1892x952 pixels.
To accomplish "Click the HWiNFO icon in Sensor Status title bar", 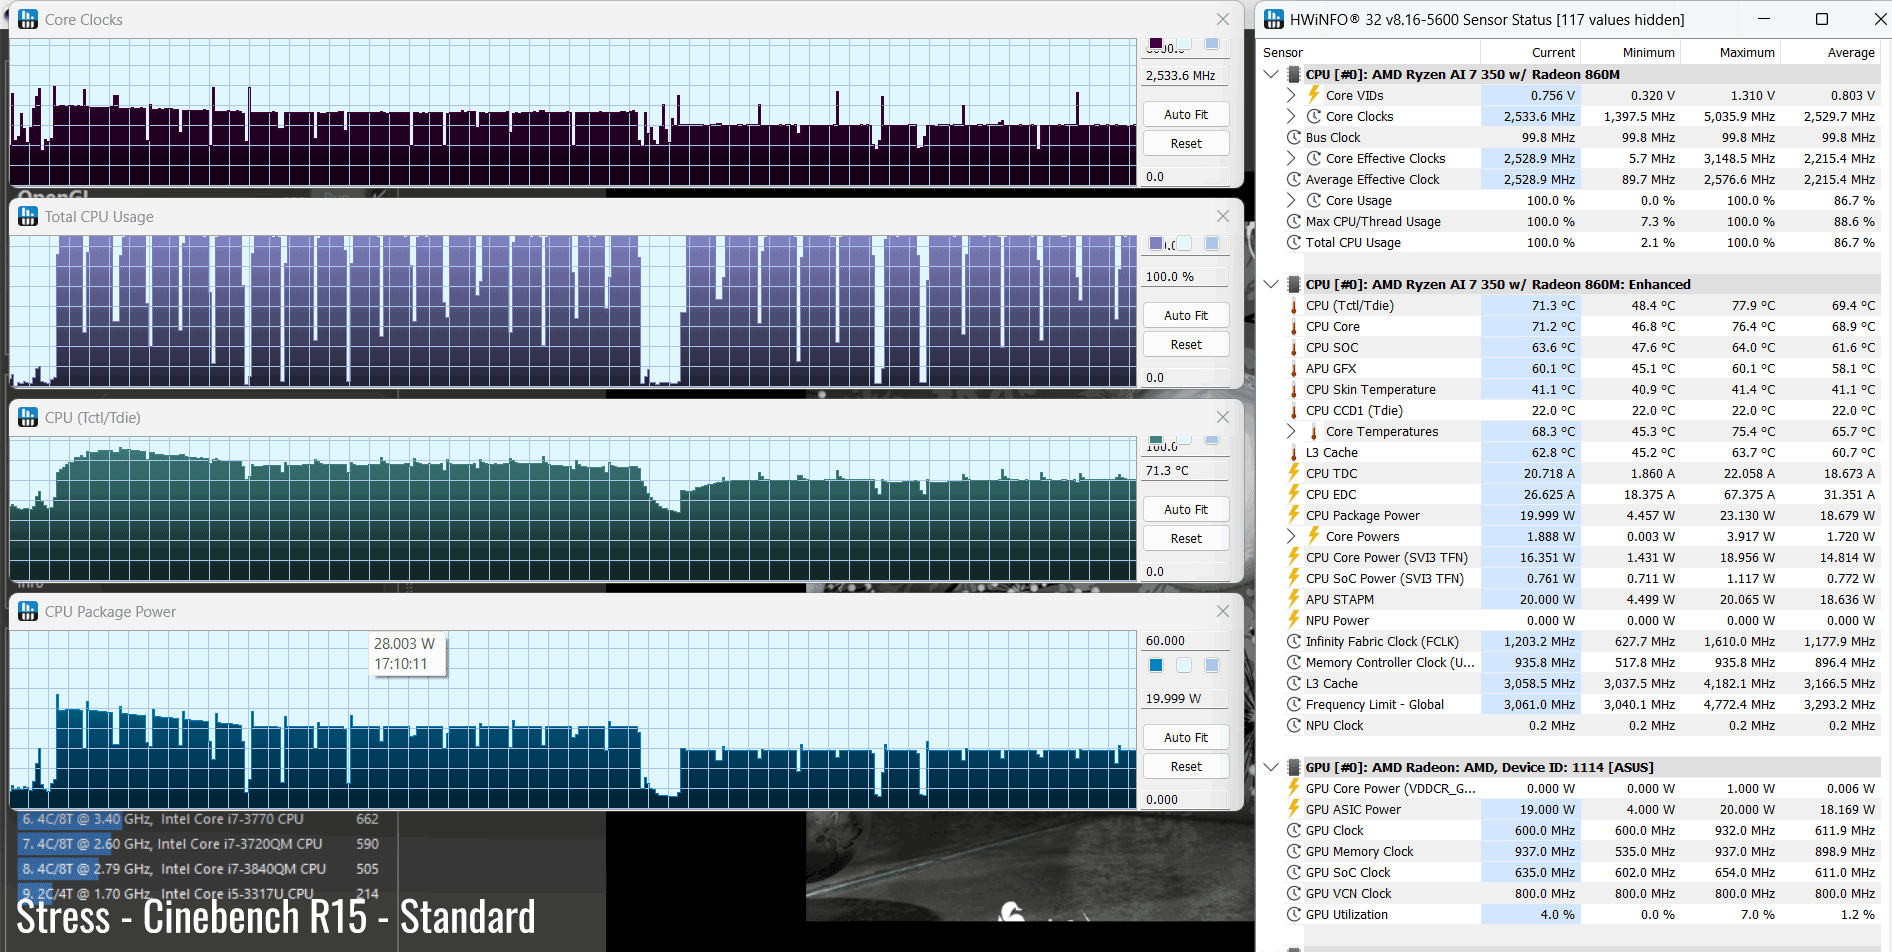I will click(x=1274, y=19).
